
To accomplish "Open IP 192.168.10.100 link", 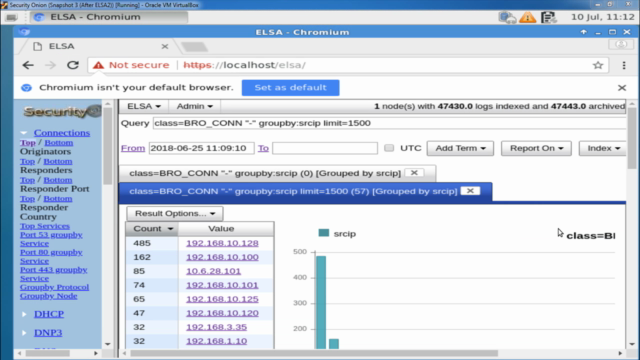I will point(222,257).
